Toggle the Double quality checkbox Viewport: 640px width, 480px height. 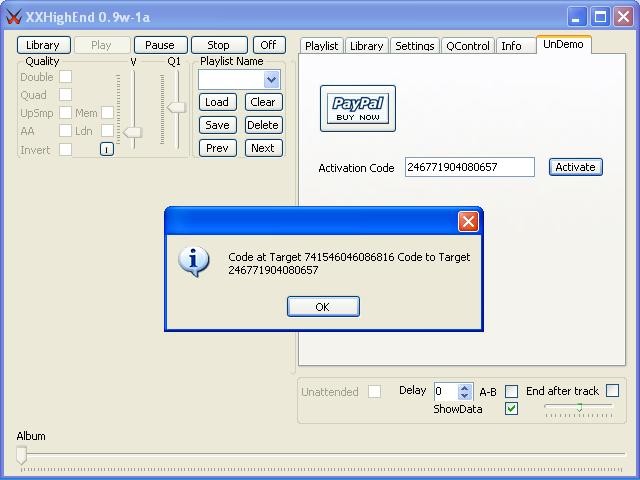tap(65, 76)
